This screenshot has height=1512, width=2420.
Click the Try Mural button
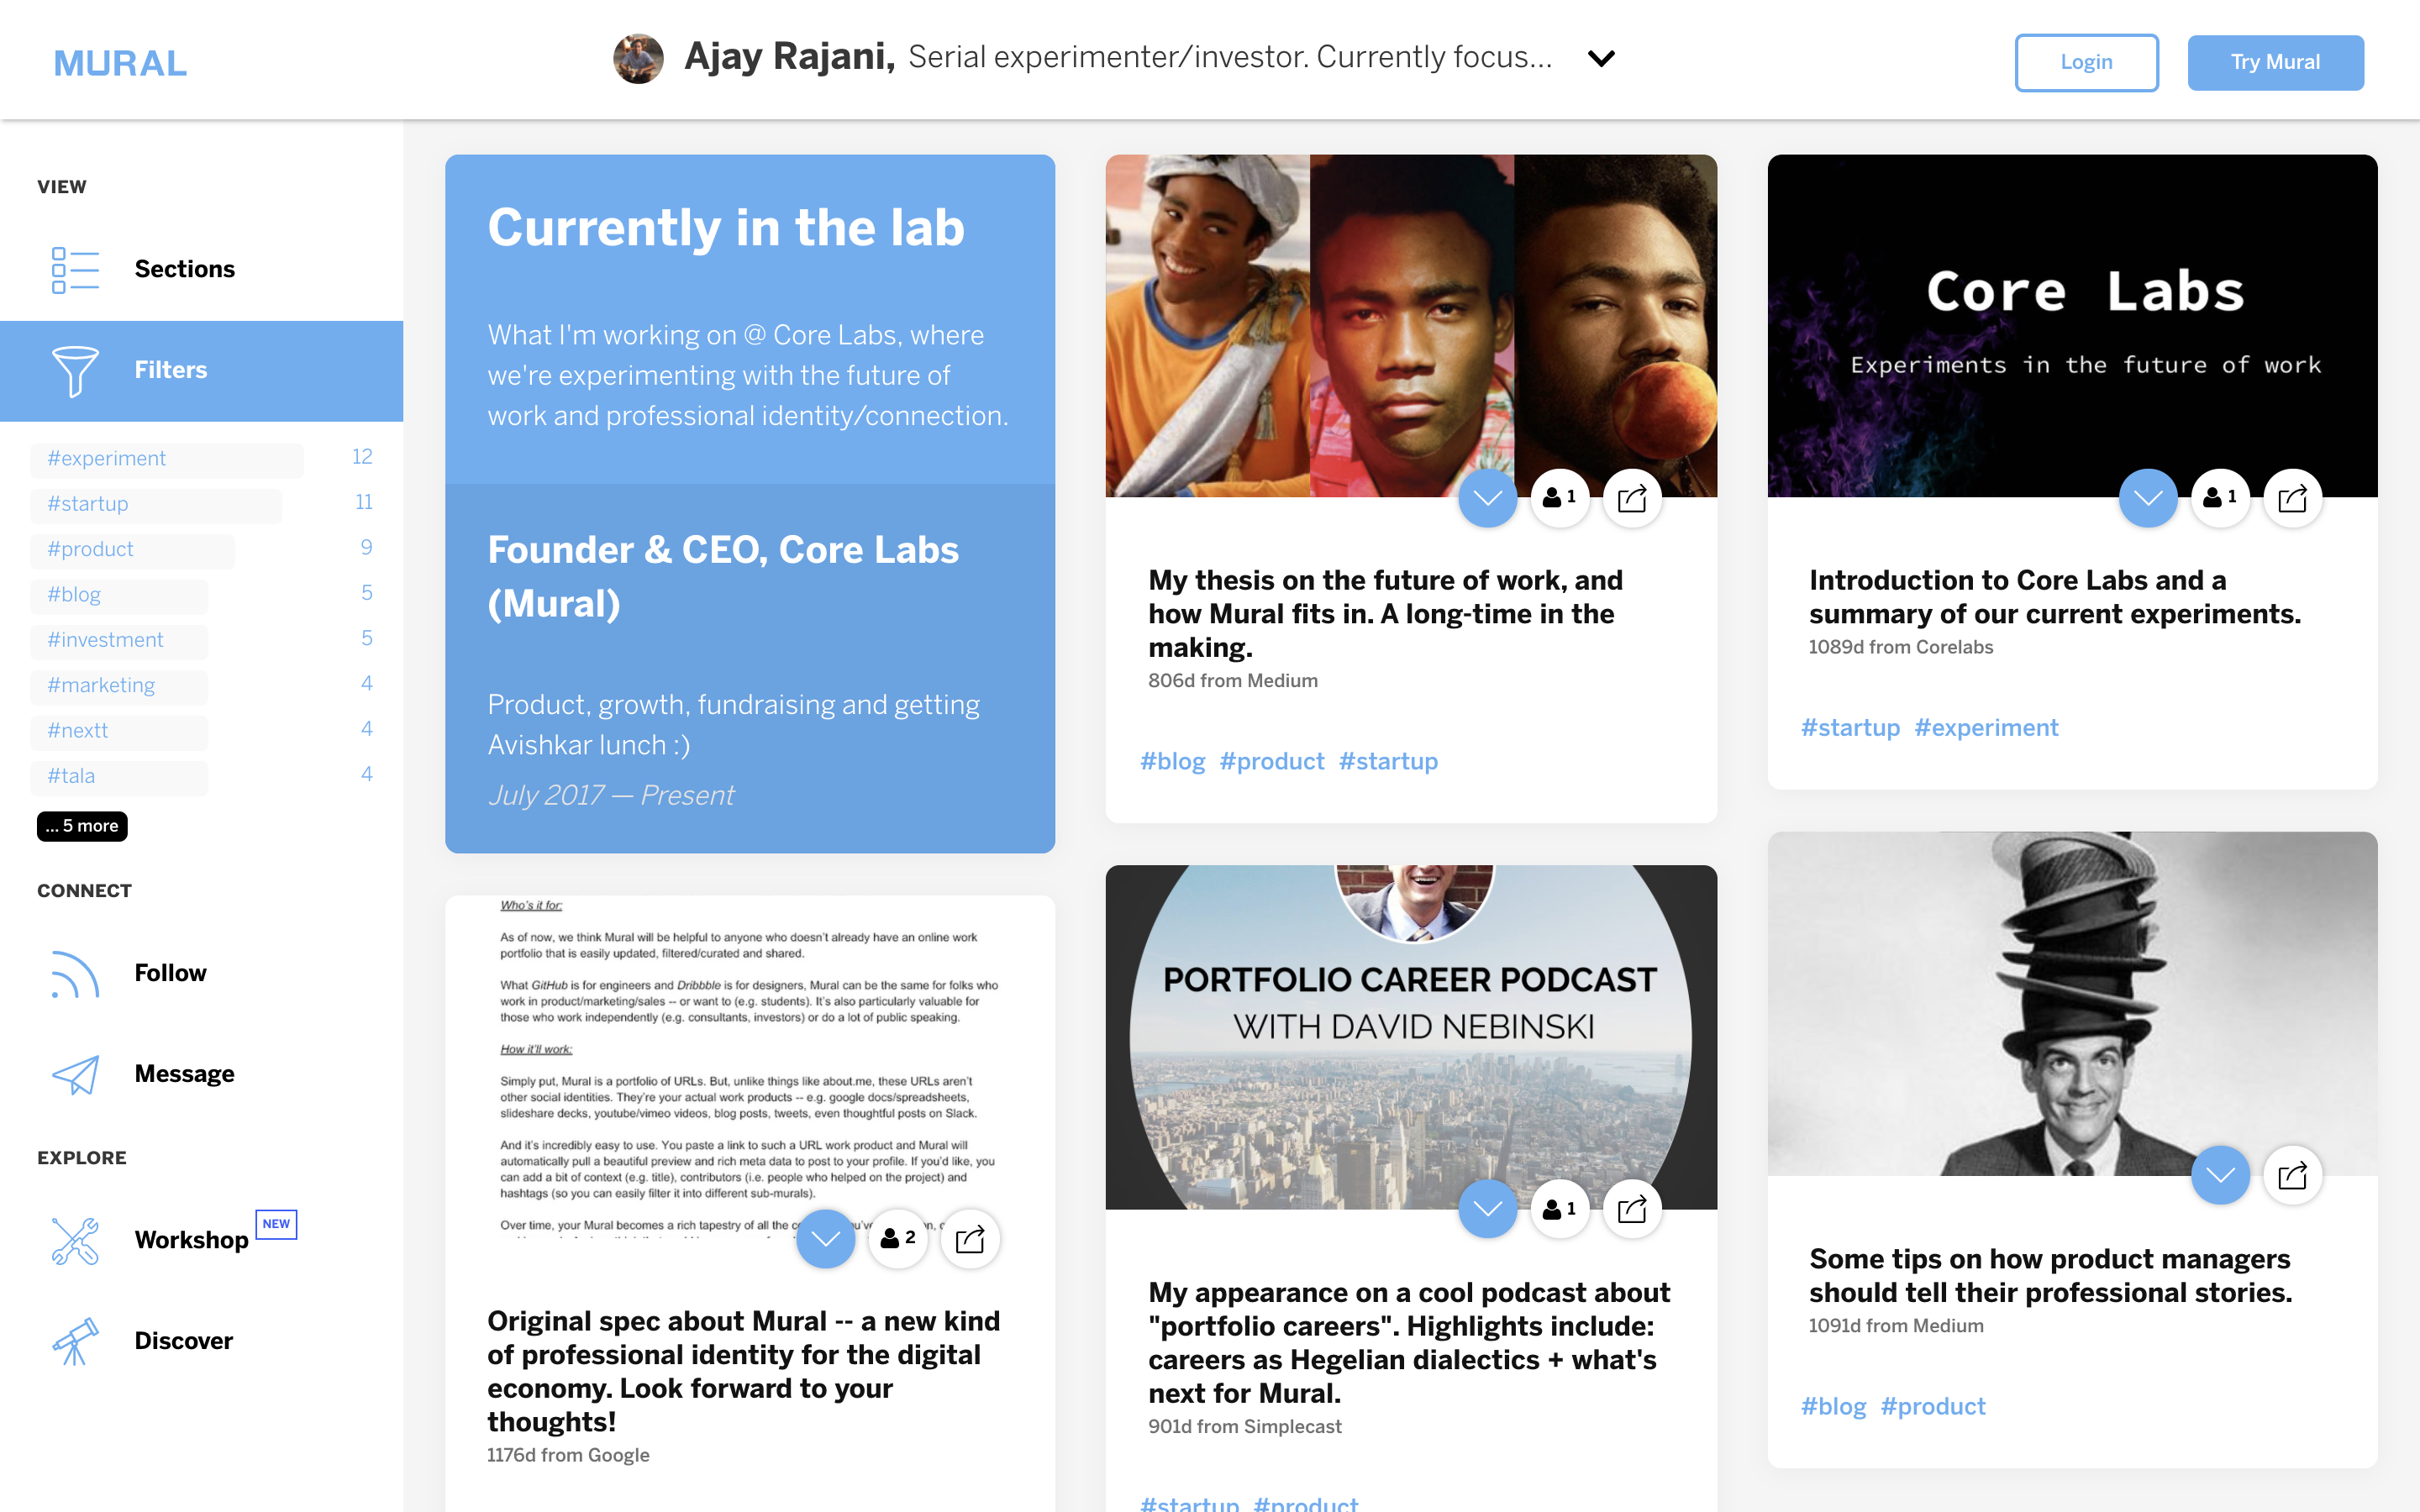2275,62
